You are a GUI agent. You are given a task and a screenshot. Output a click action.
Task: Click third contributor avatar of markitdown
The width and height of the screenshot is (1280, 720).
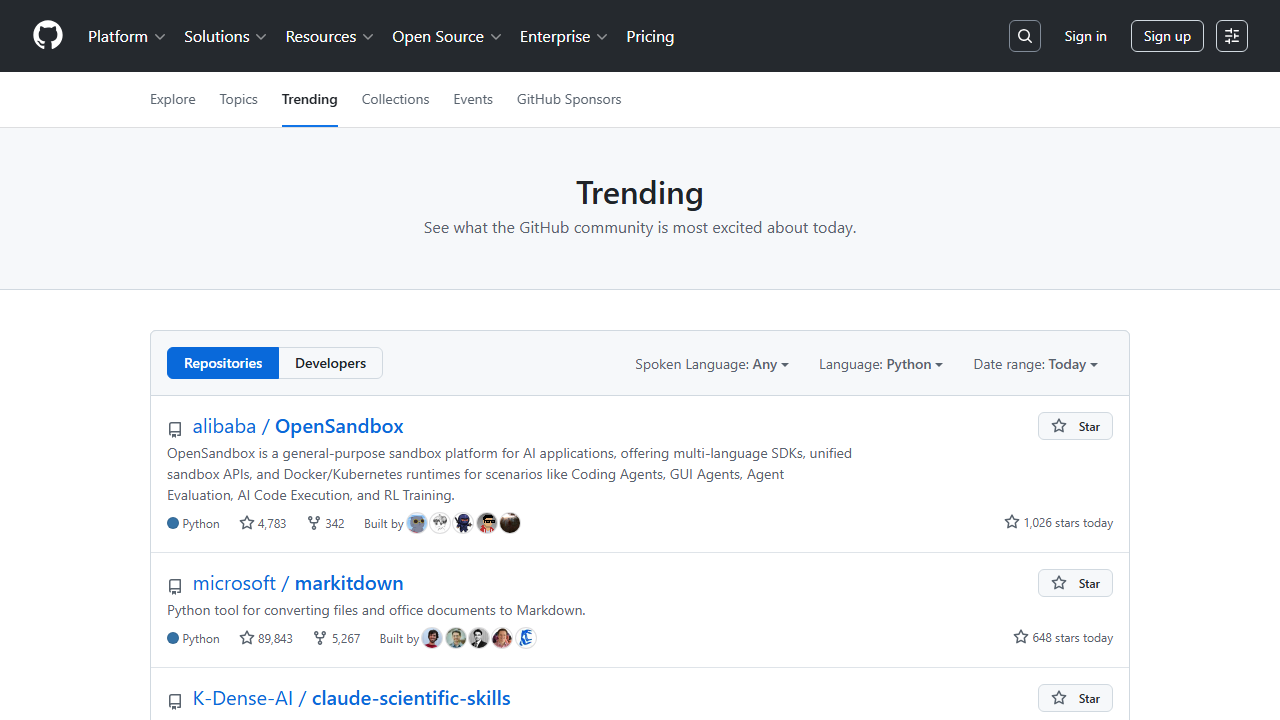(x=479, y=638)
